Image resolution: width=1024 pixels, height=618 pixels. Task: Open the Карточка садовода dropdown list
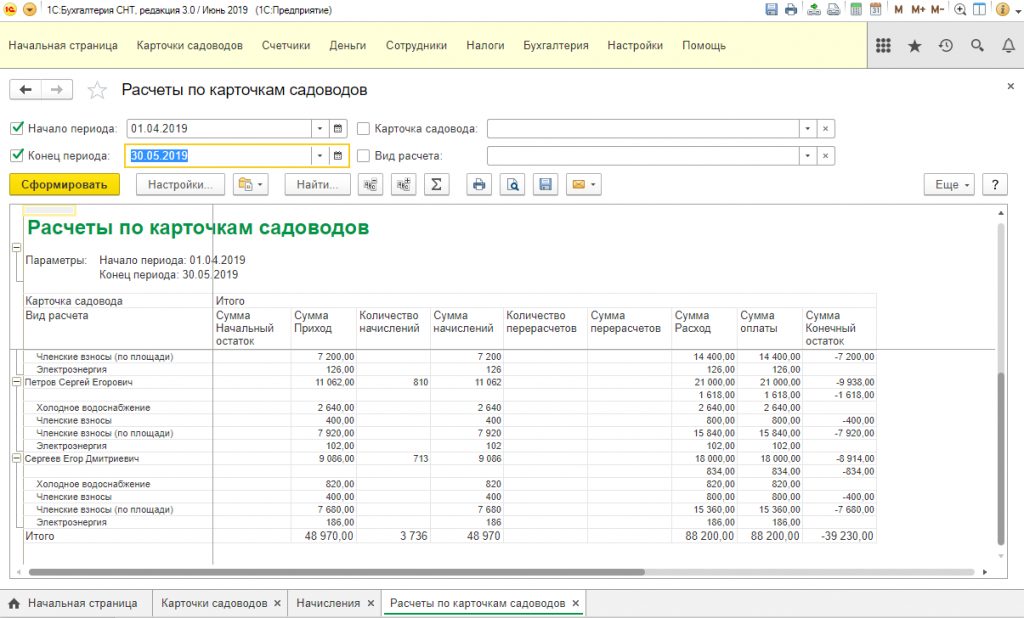[x=808, y=129]
